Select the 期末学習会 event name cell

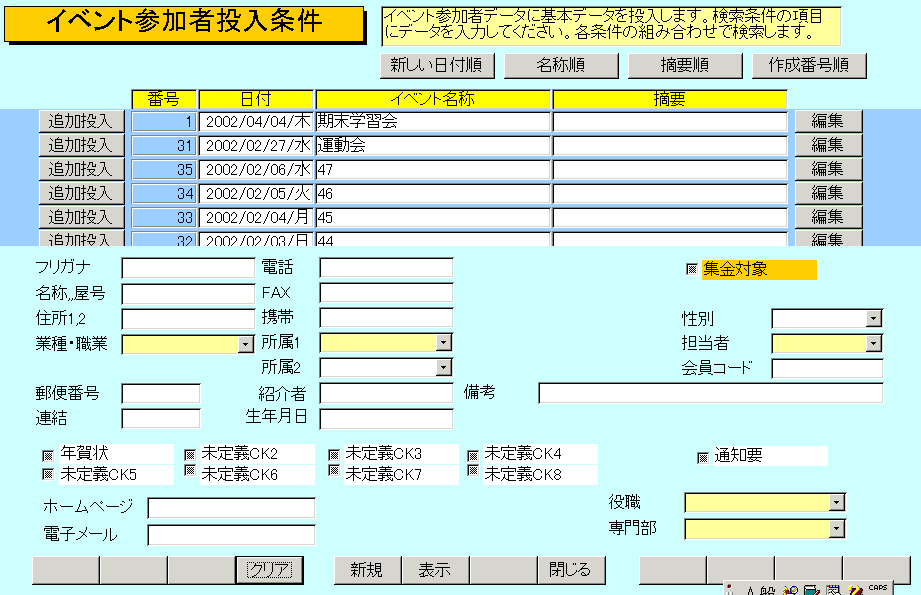[x=433, y=122]
